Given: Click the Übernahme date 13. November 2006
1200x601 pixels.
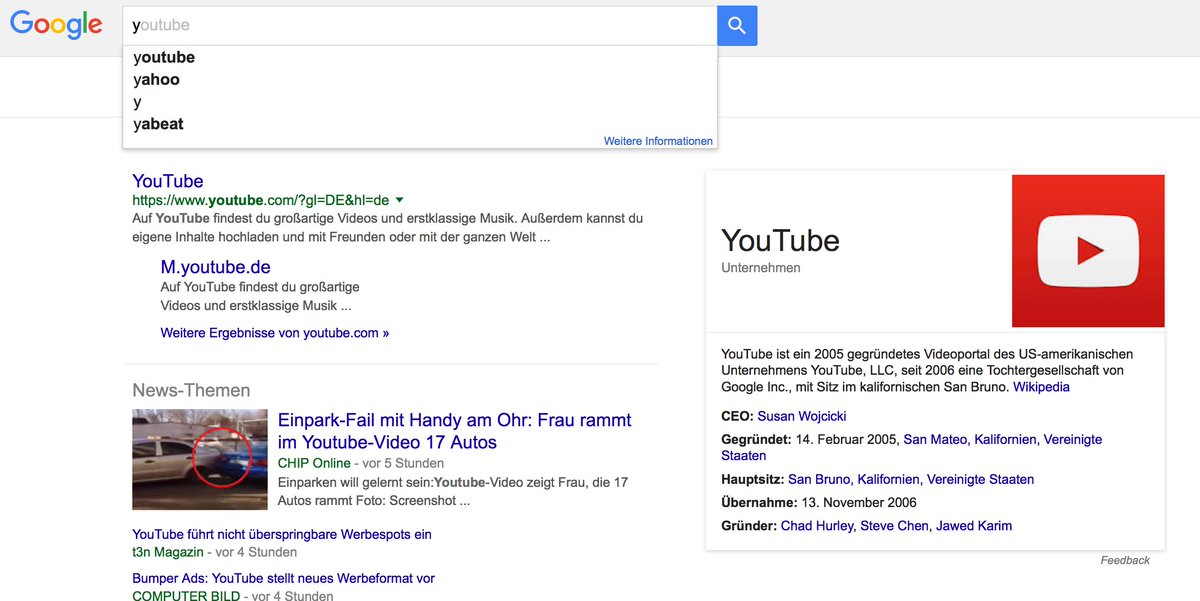Looking at the screenshot, I should pyautogui.click(x=859, y=502).
